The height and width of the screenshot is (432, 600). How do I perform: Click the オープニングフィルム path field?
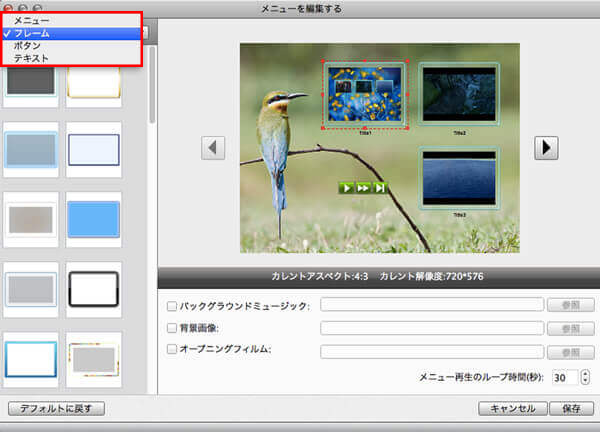coord(432,352)
